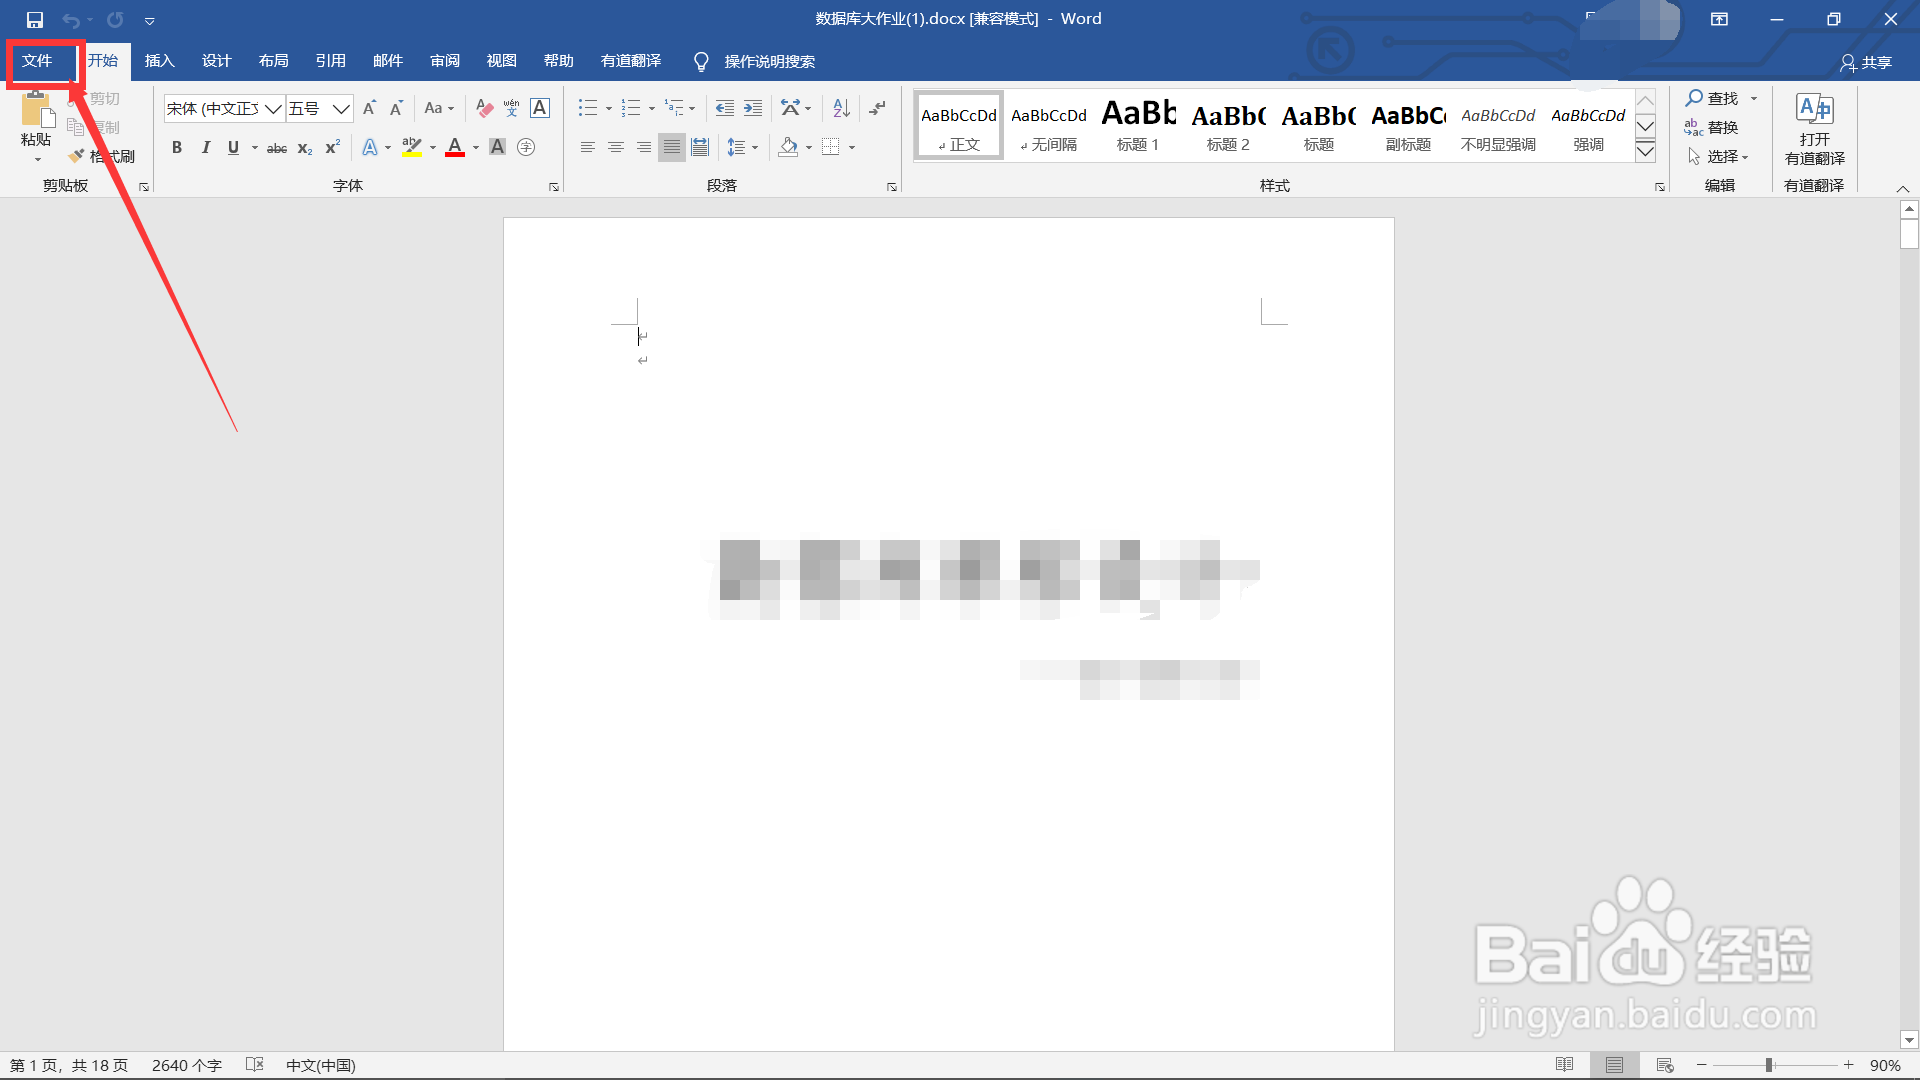Toggle bold formatting

(177, 148)
